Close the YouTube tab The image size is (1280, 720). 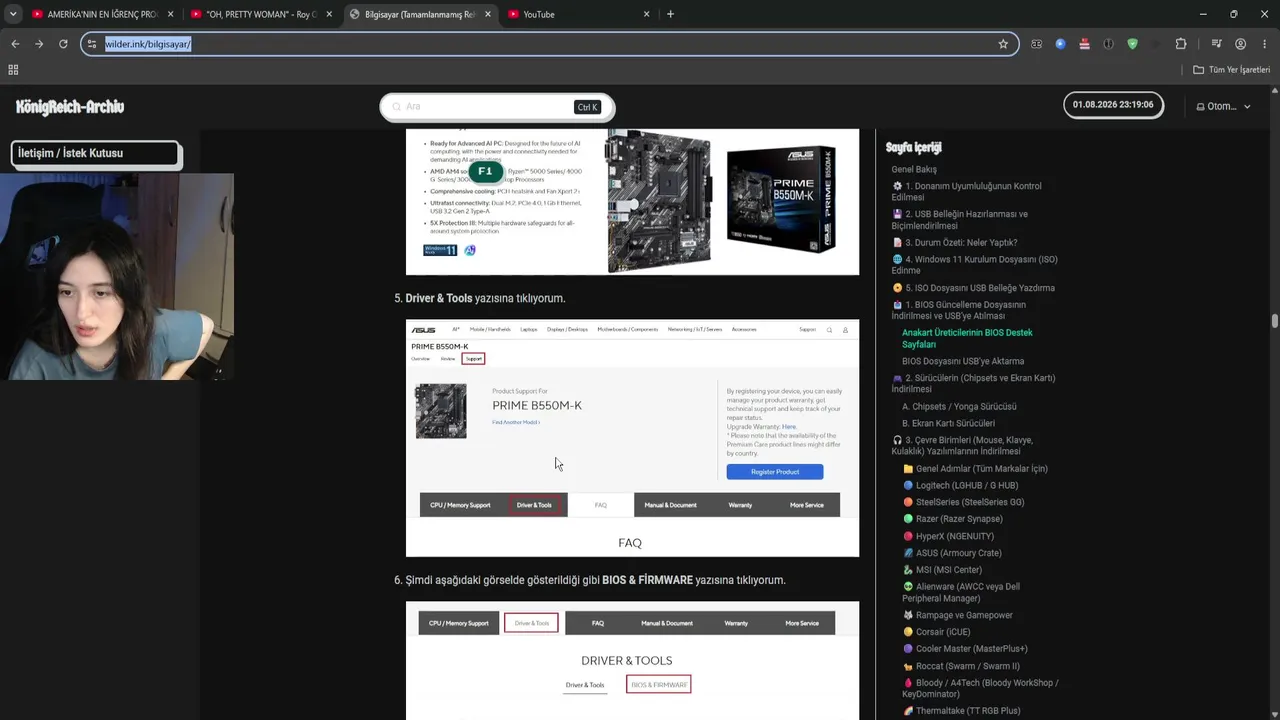tap(646, 14)
